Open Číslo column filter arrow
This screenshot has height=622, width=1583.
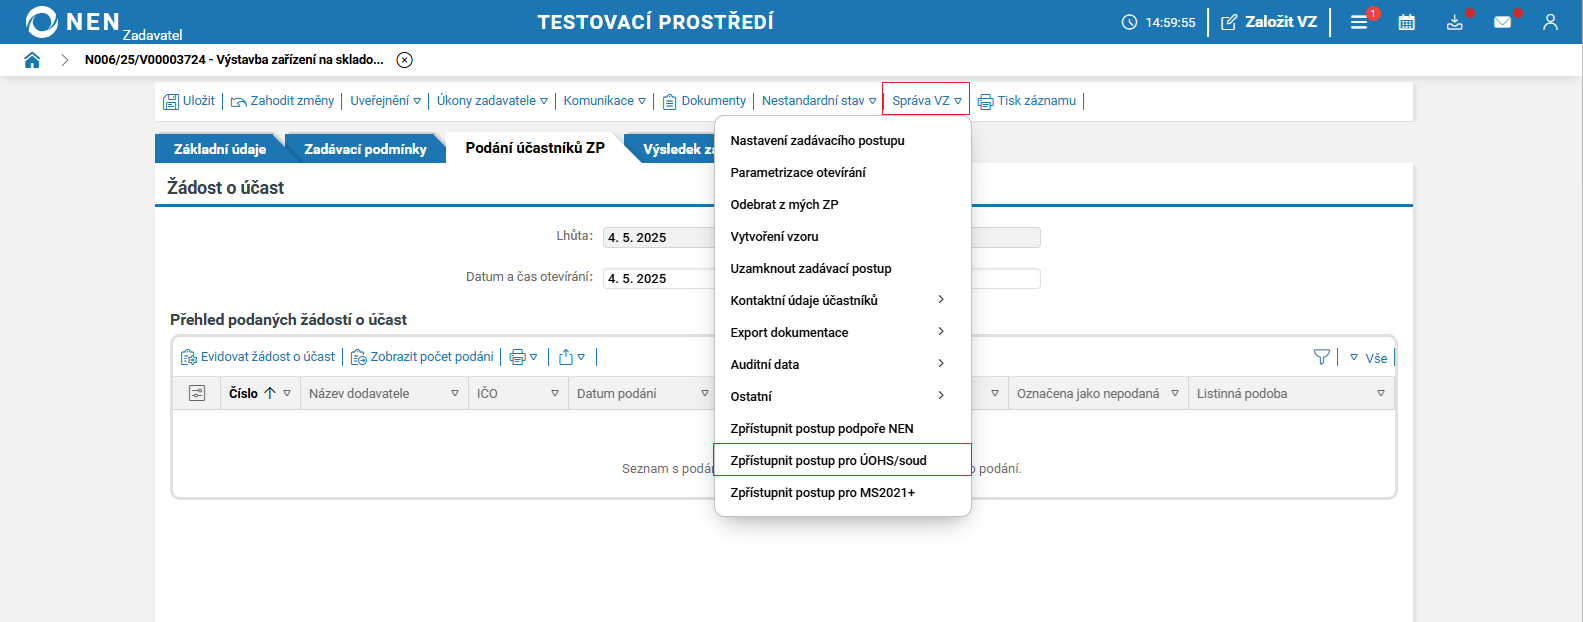pos(287,394)
